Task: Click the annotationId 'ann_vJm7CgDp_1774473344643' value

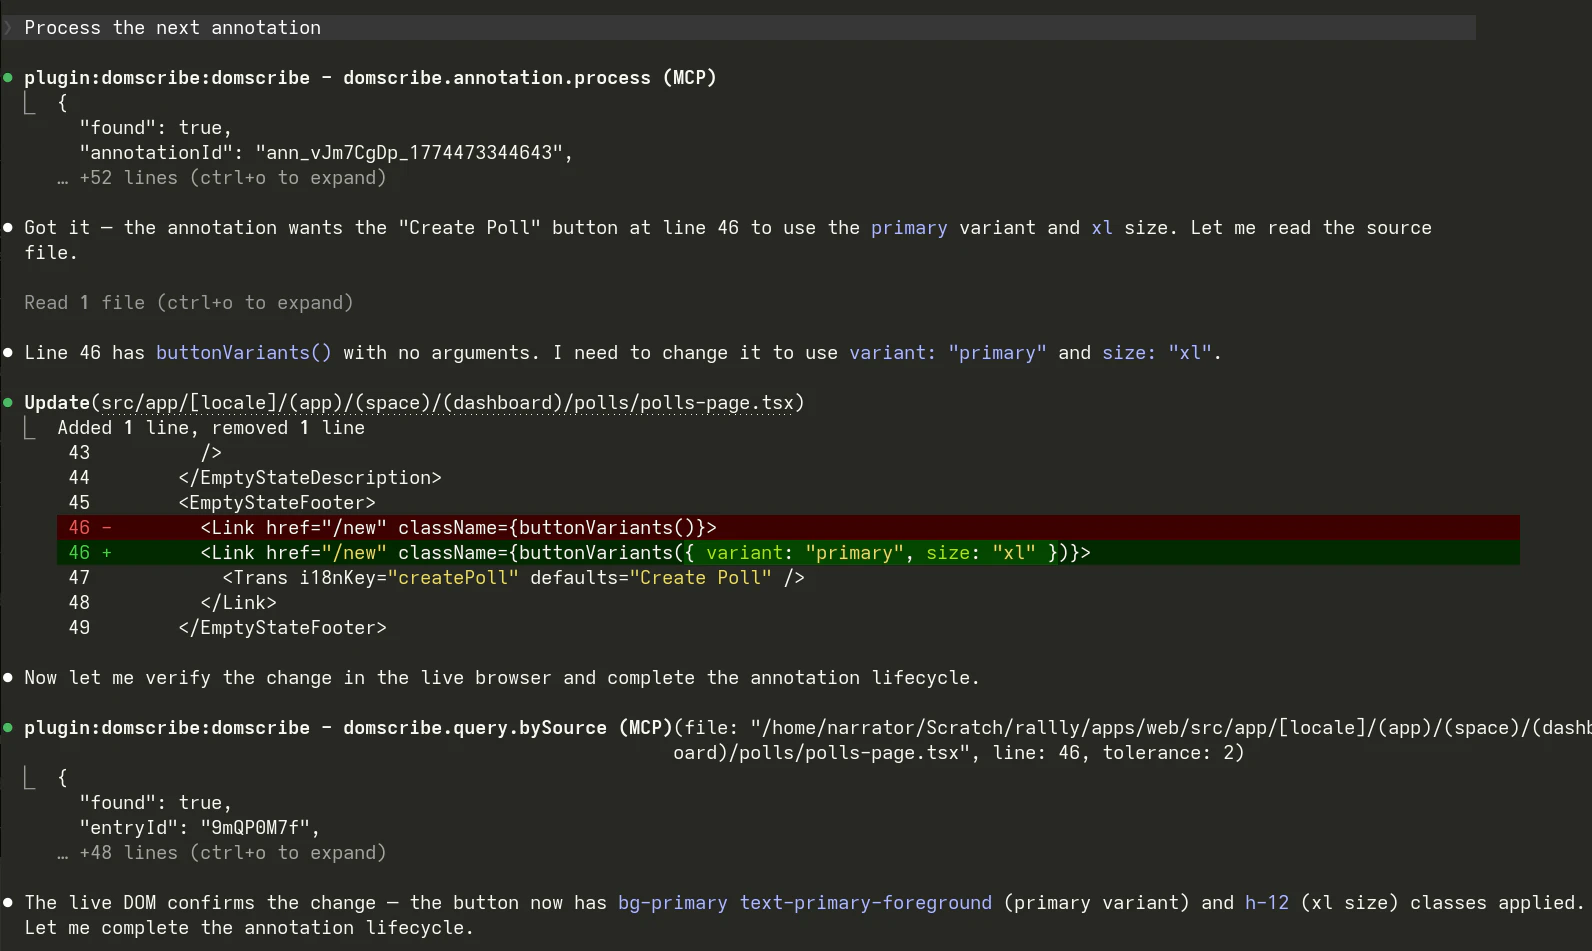Action: coord(410,153)
